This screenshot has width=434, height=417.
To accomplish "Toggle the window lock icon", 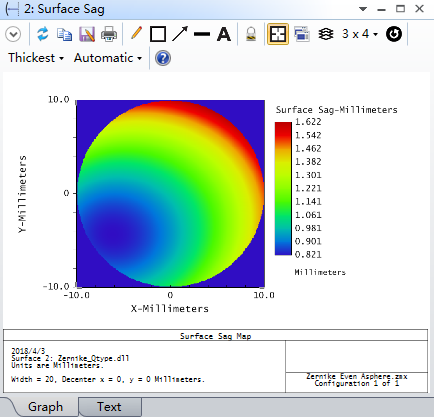I will tap(251, 34).
